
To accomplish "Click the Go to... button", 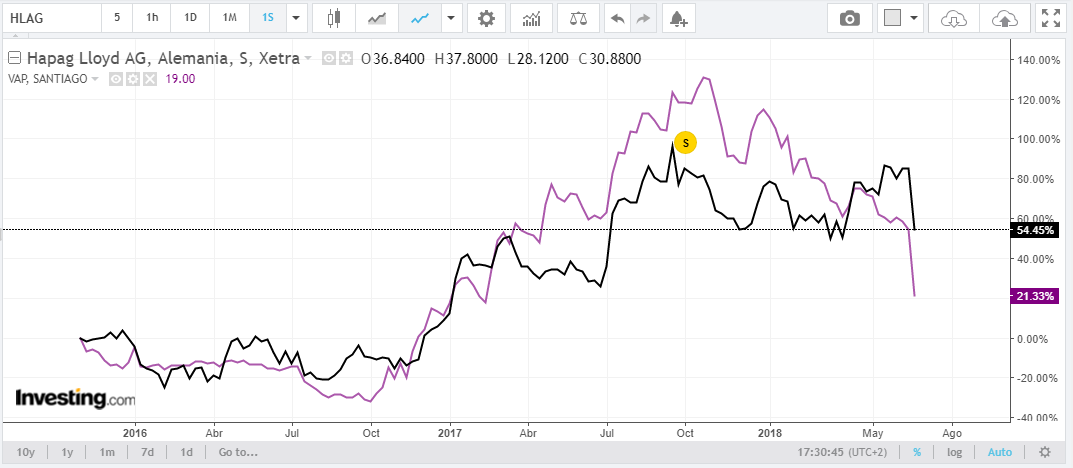I will point(238,452).
